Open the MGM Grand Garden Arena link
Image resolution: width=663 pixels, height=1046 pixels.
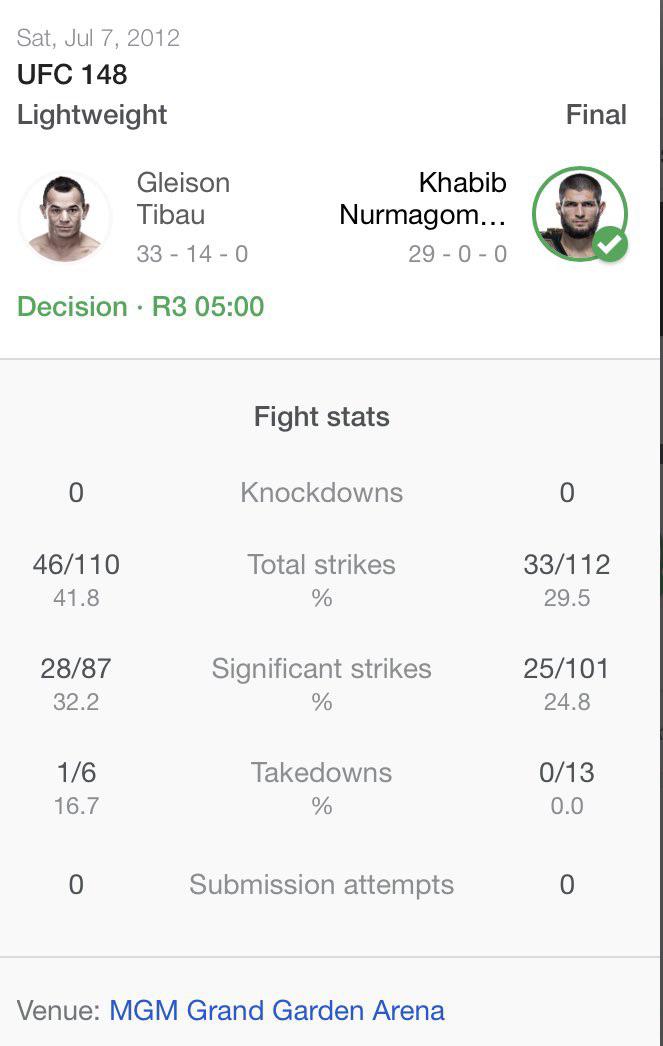point(277,1010)
